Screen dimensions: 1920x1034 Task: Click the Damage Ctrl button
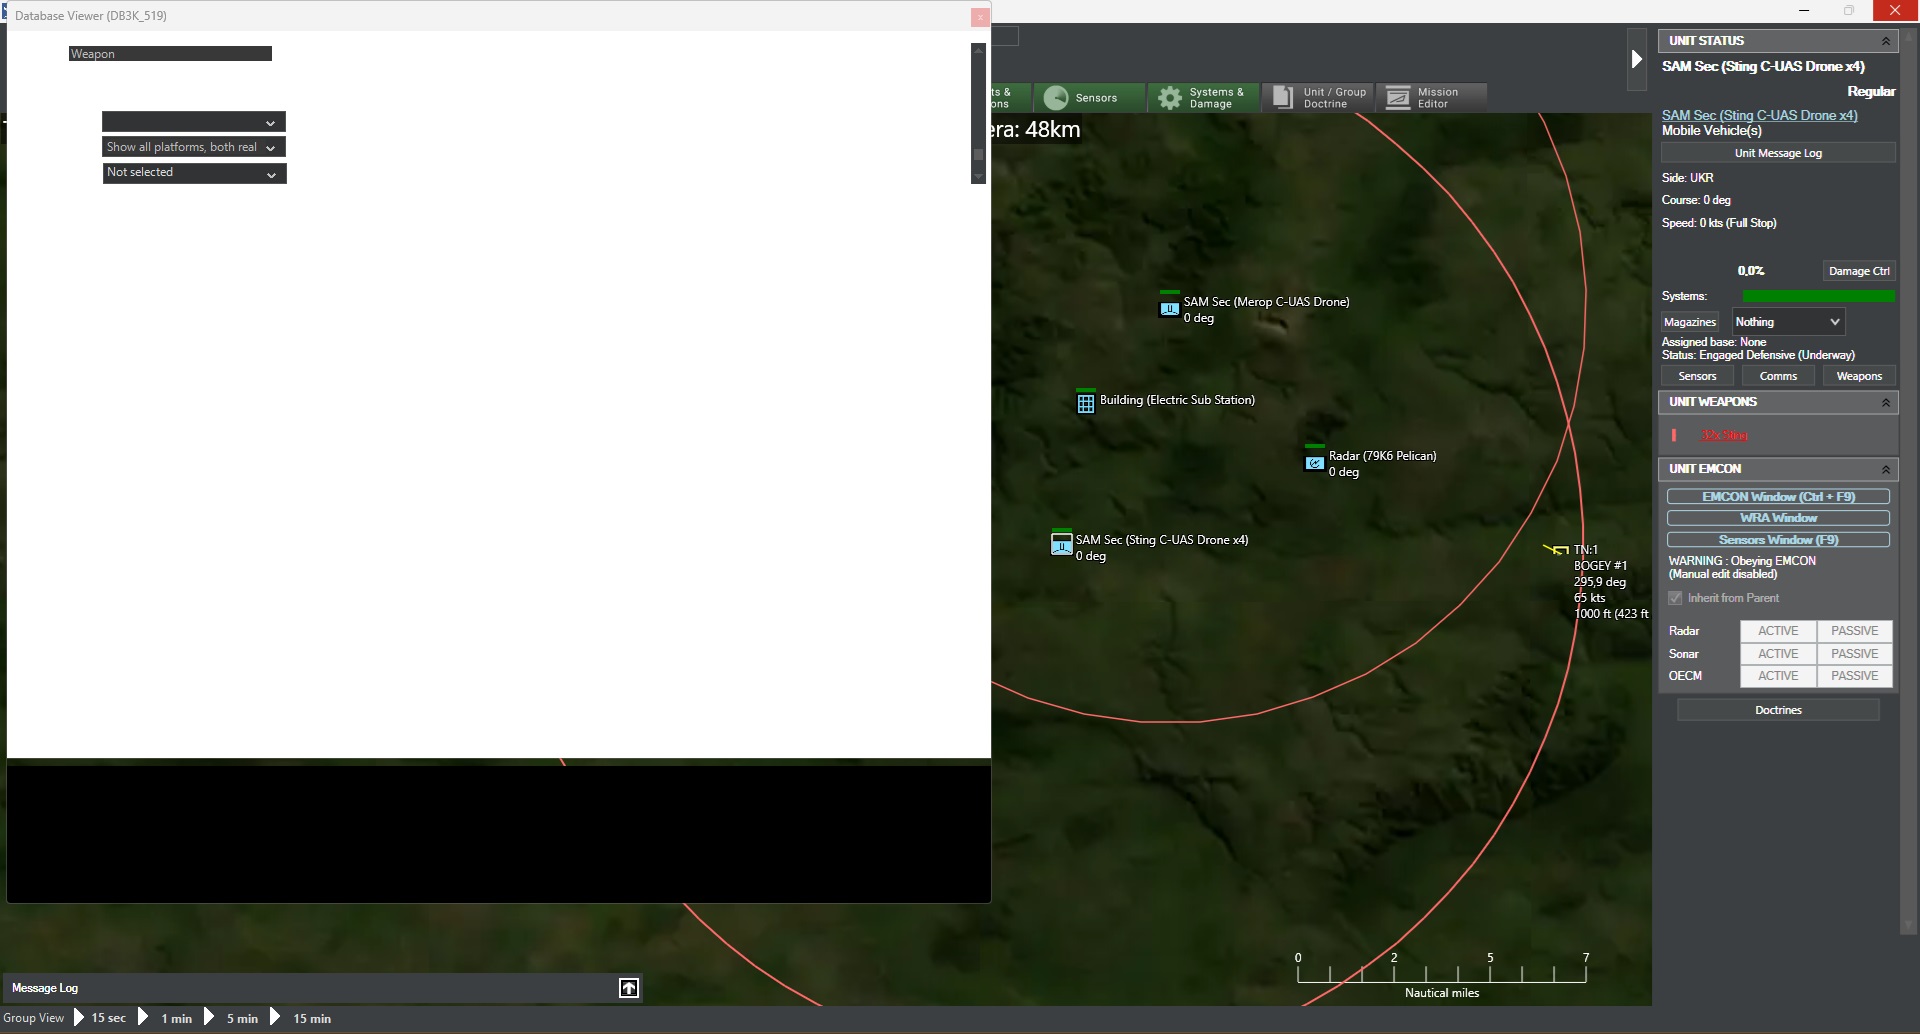click(x=1859, y=271)
